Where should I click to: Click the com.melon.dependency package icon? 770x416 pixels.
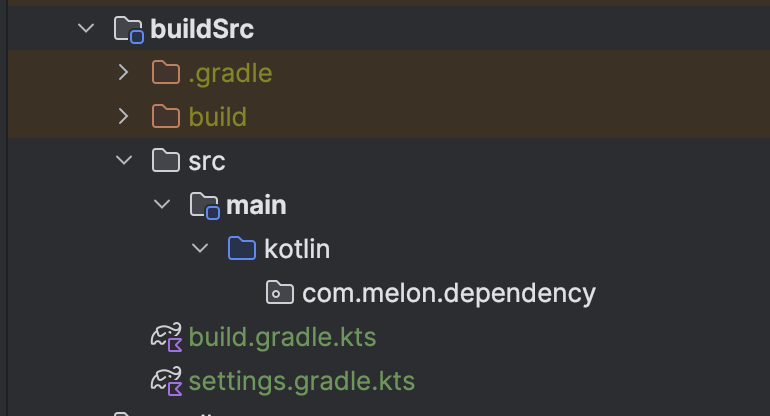(x=280, y=293)
